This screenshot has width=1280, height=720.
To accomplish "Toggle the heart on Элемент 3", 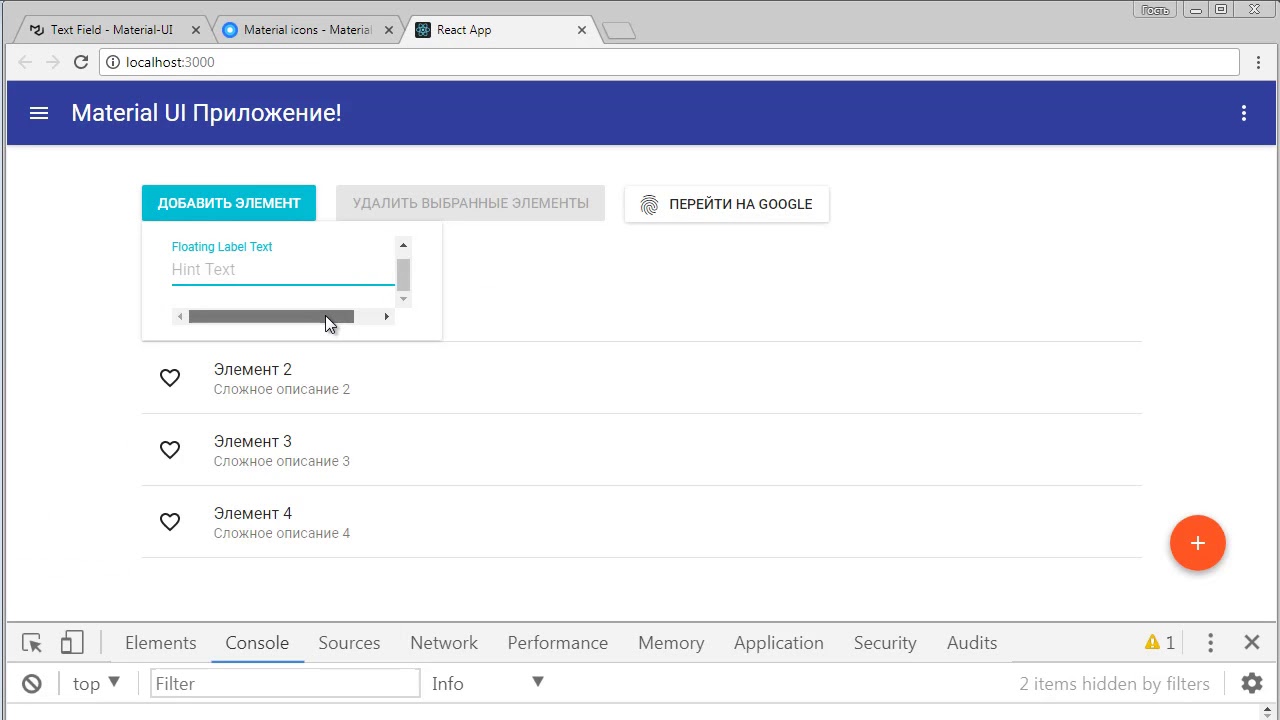I will click(x=170, y=450).
